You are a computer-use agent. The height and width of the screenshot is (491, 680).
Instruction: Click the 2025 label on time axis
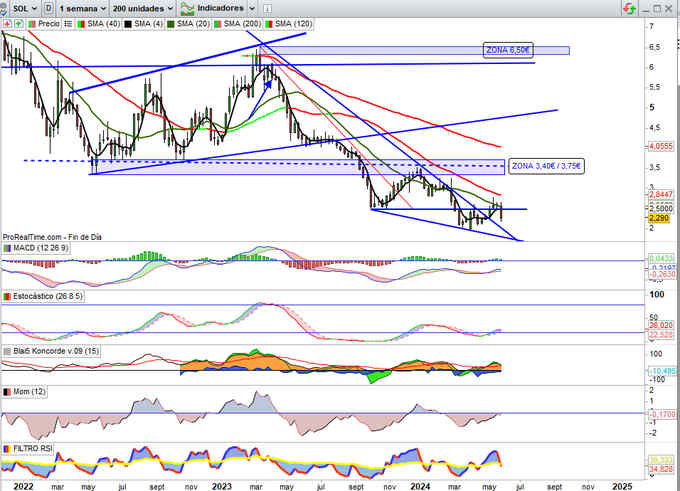(x=622, y=486)
